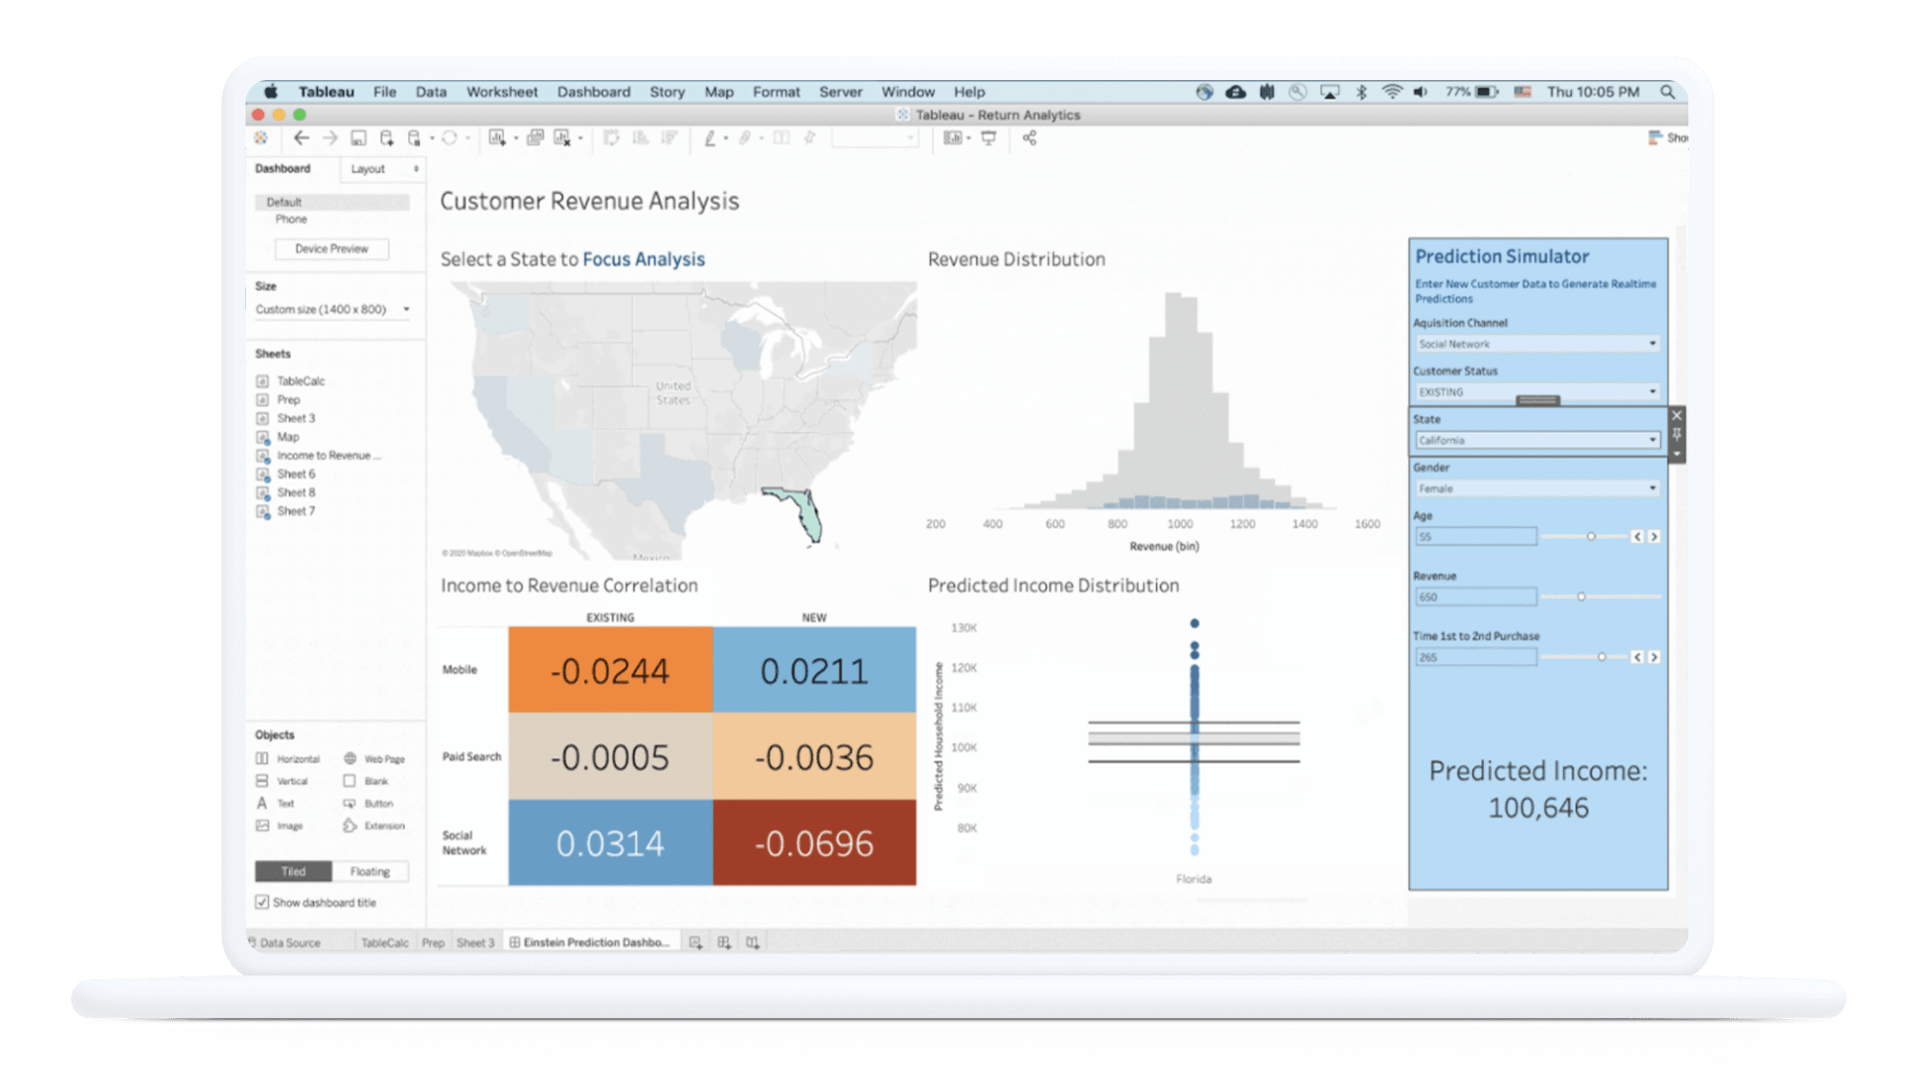Click the Device Preview button
The image size is (1920, 1080).
click(x=332, y=248)
